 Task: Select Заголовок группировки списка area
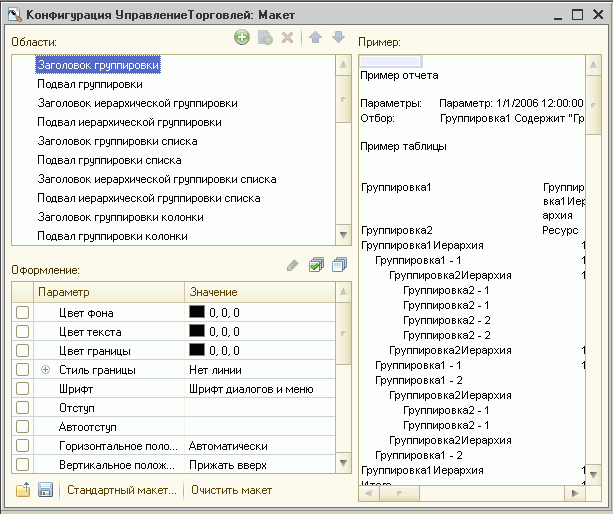click(117, 141)
